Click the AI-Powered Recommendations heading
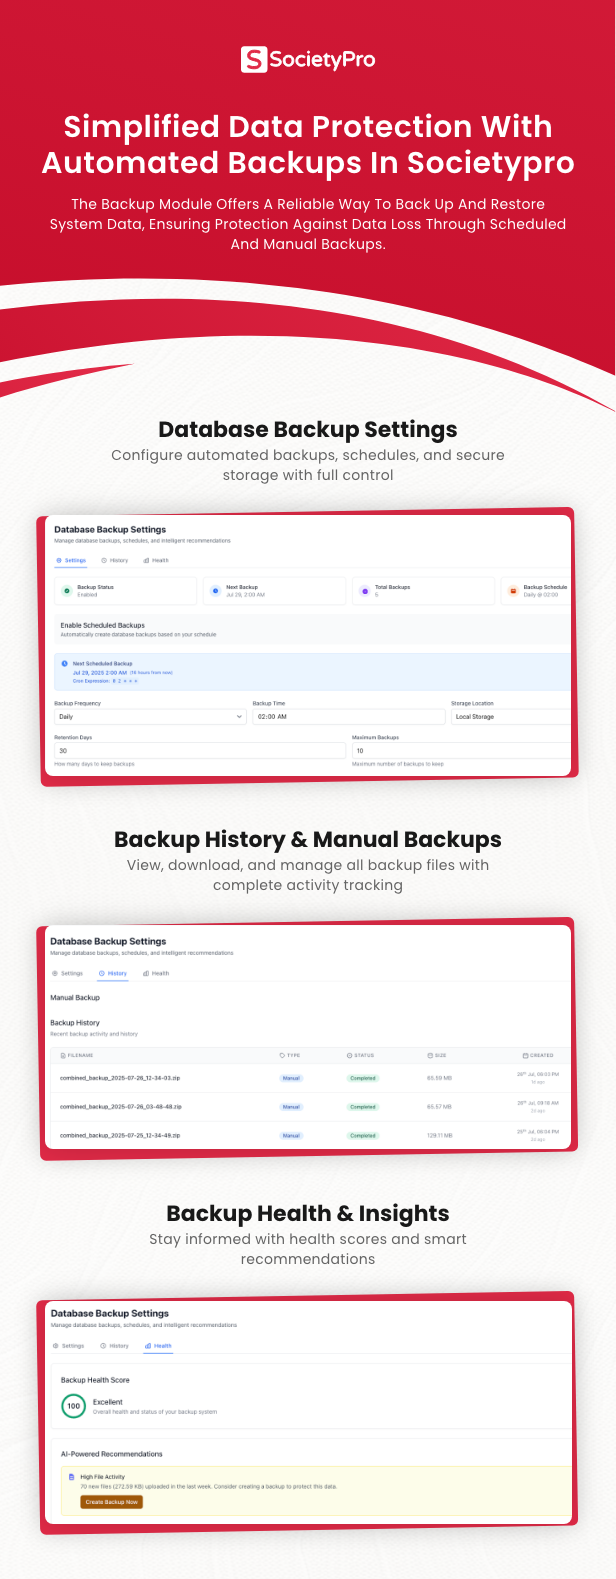The image size is (616, 1579). click(112, 1454)
